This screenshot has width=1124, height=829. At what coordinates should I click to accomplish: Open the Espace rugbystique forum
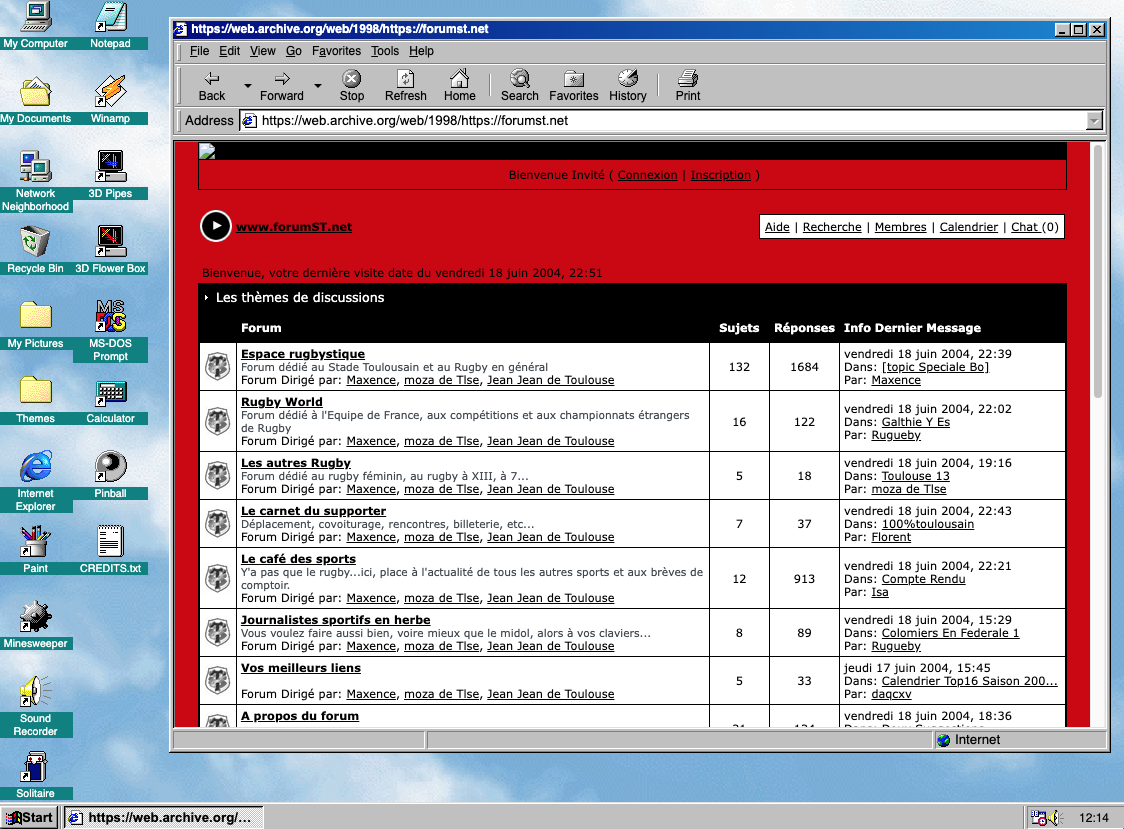(303, 354)
